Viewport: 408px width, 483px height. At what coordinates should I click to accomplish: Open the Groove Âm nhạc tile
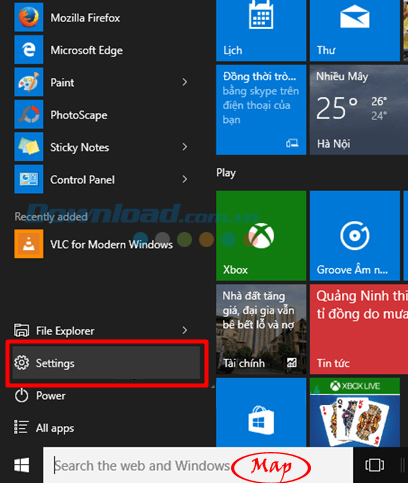pos(355,236)
